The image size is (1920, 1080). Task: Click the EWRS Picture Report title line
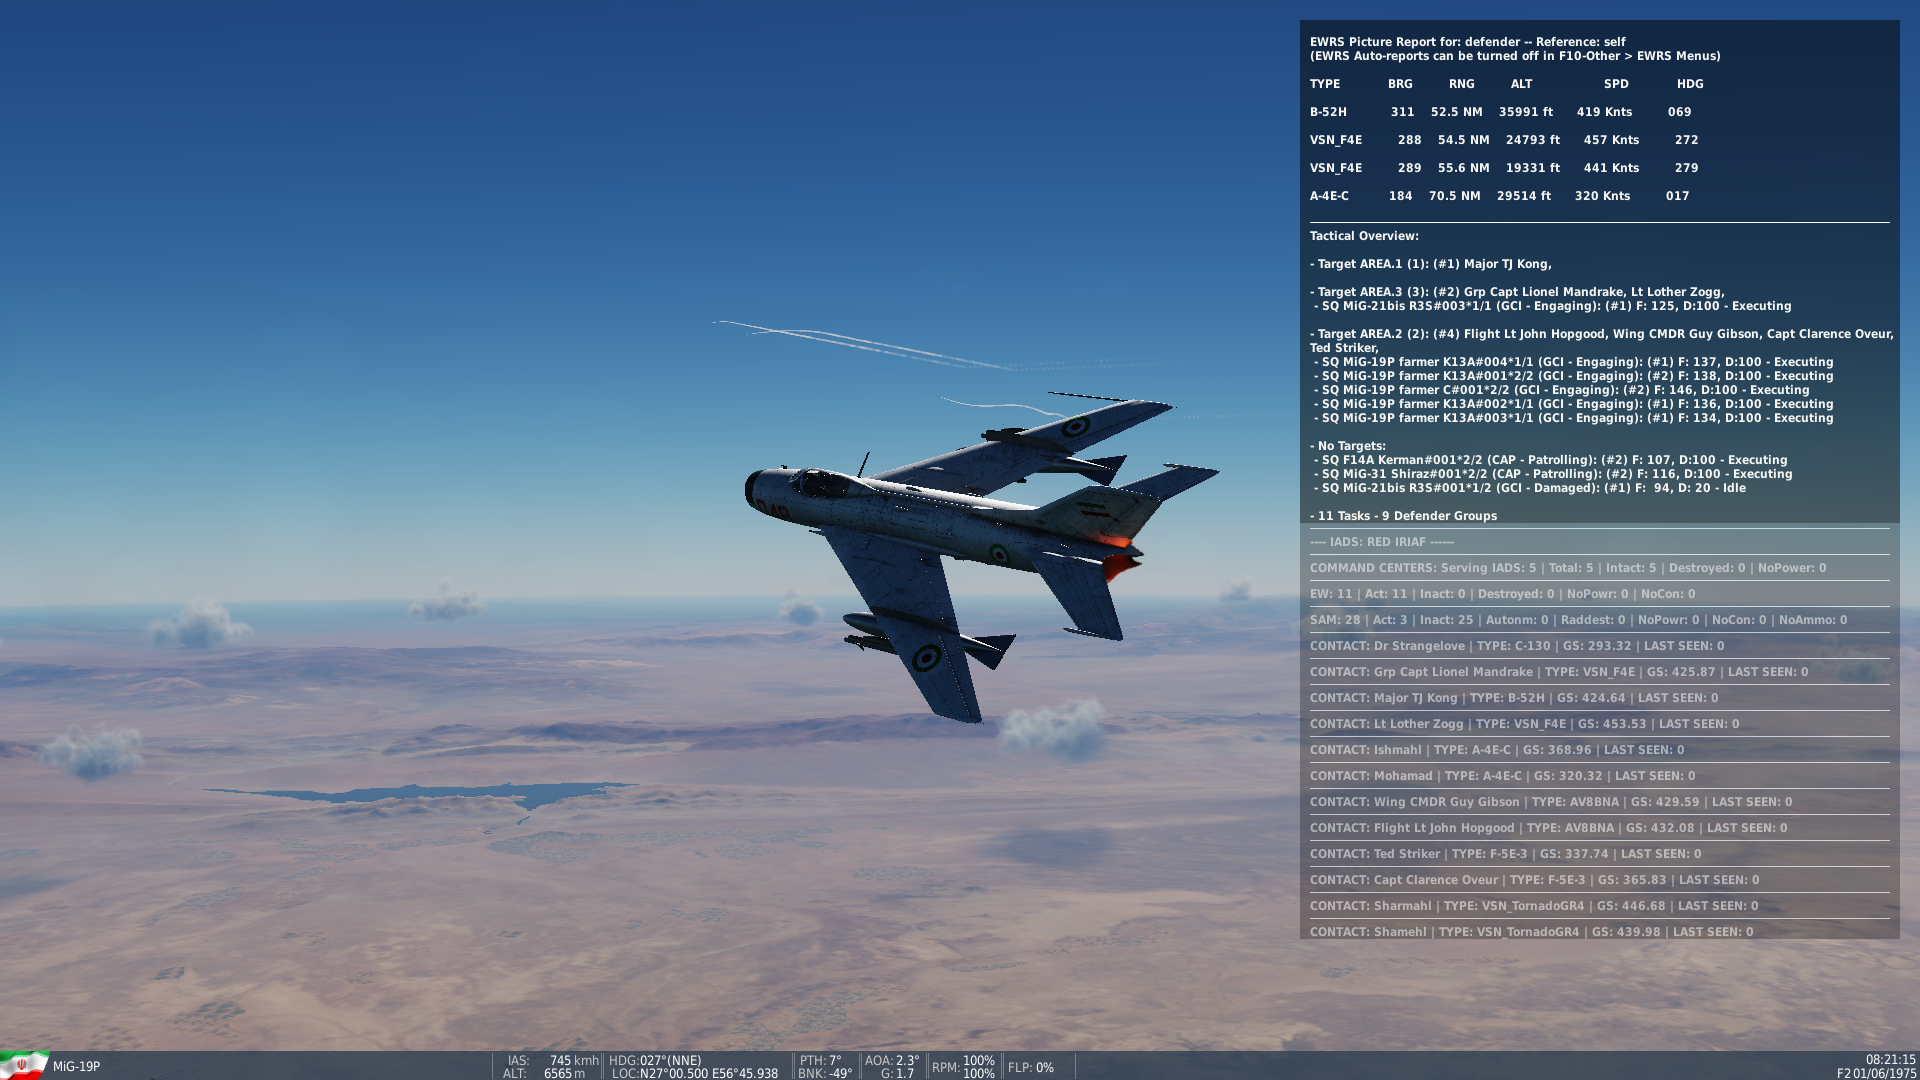point(1467,42)
